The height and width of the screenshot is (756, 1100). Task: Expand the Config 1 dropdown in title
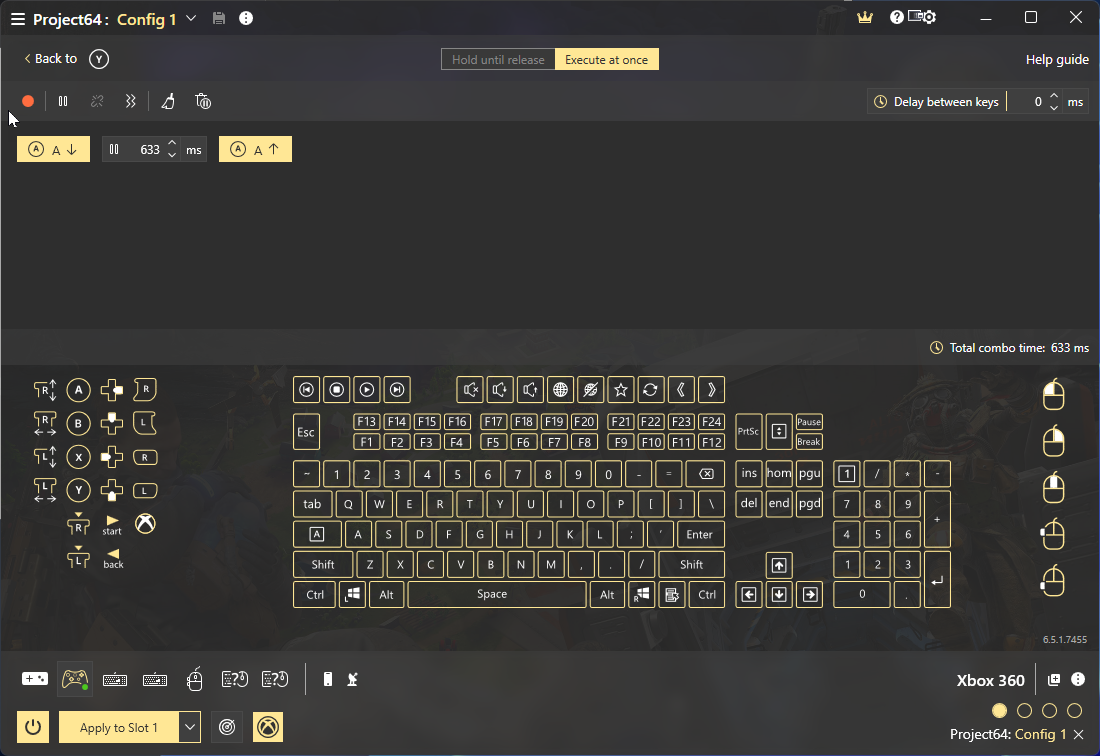(191, 18)
